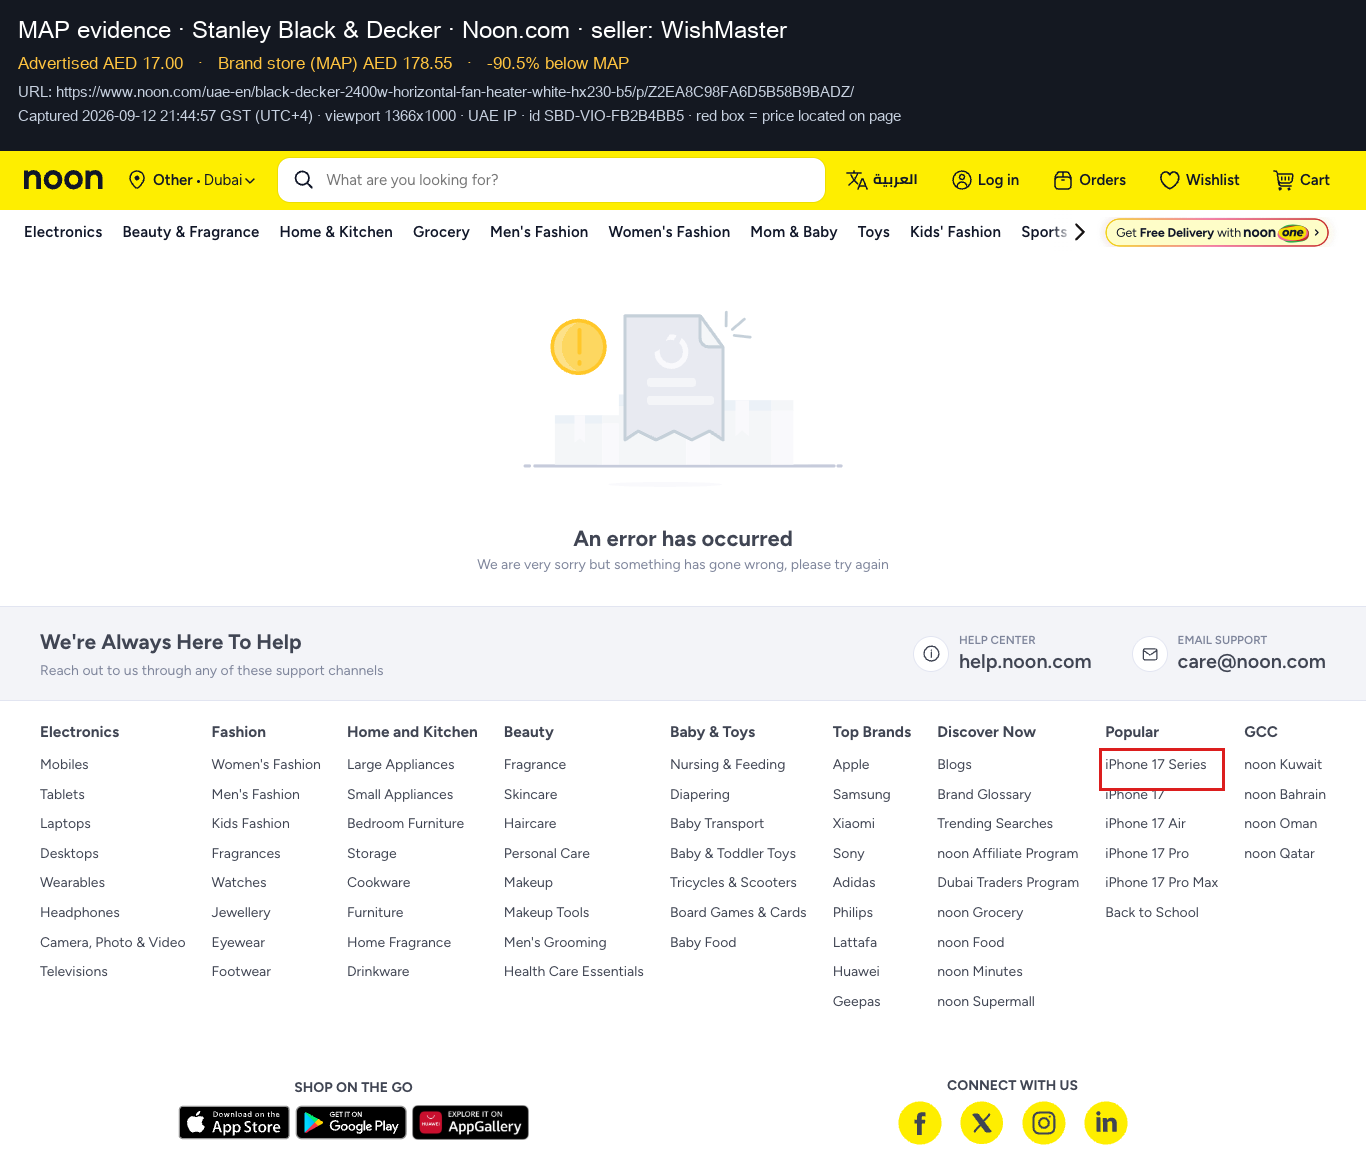
Task: Open the Facebook social icon
Action: [x=920, y=1123]
